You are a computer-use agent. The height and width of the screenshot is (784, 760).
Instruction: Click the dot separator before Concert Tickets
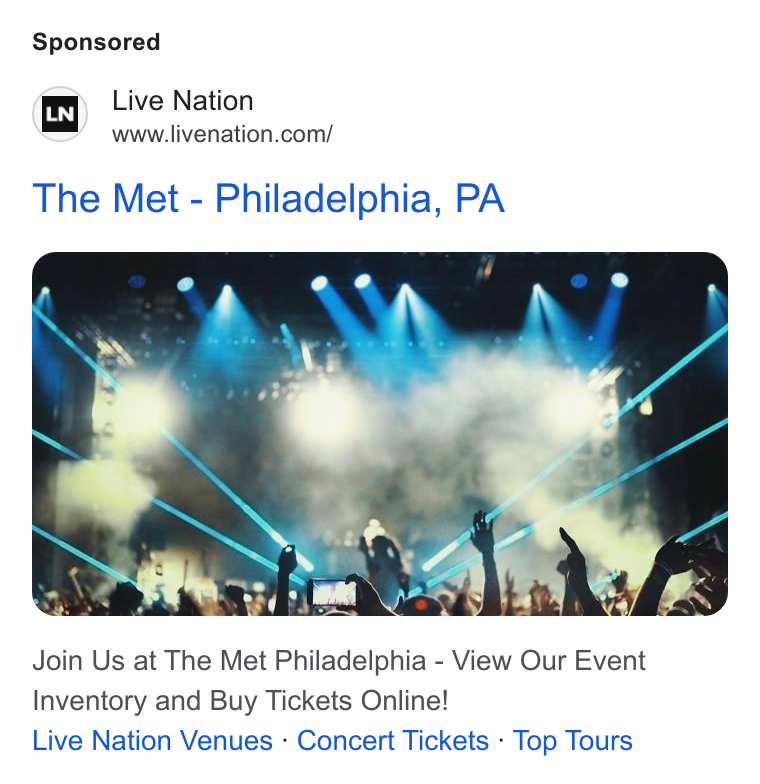(x=285, y=740)
